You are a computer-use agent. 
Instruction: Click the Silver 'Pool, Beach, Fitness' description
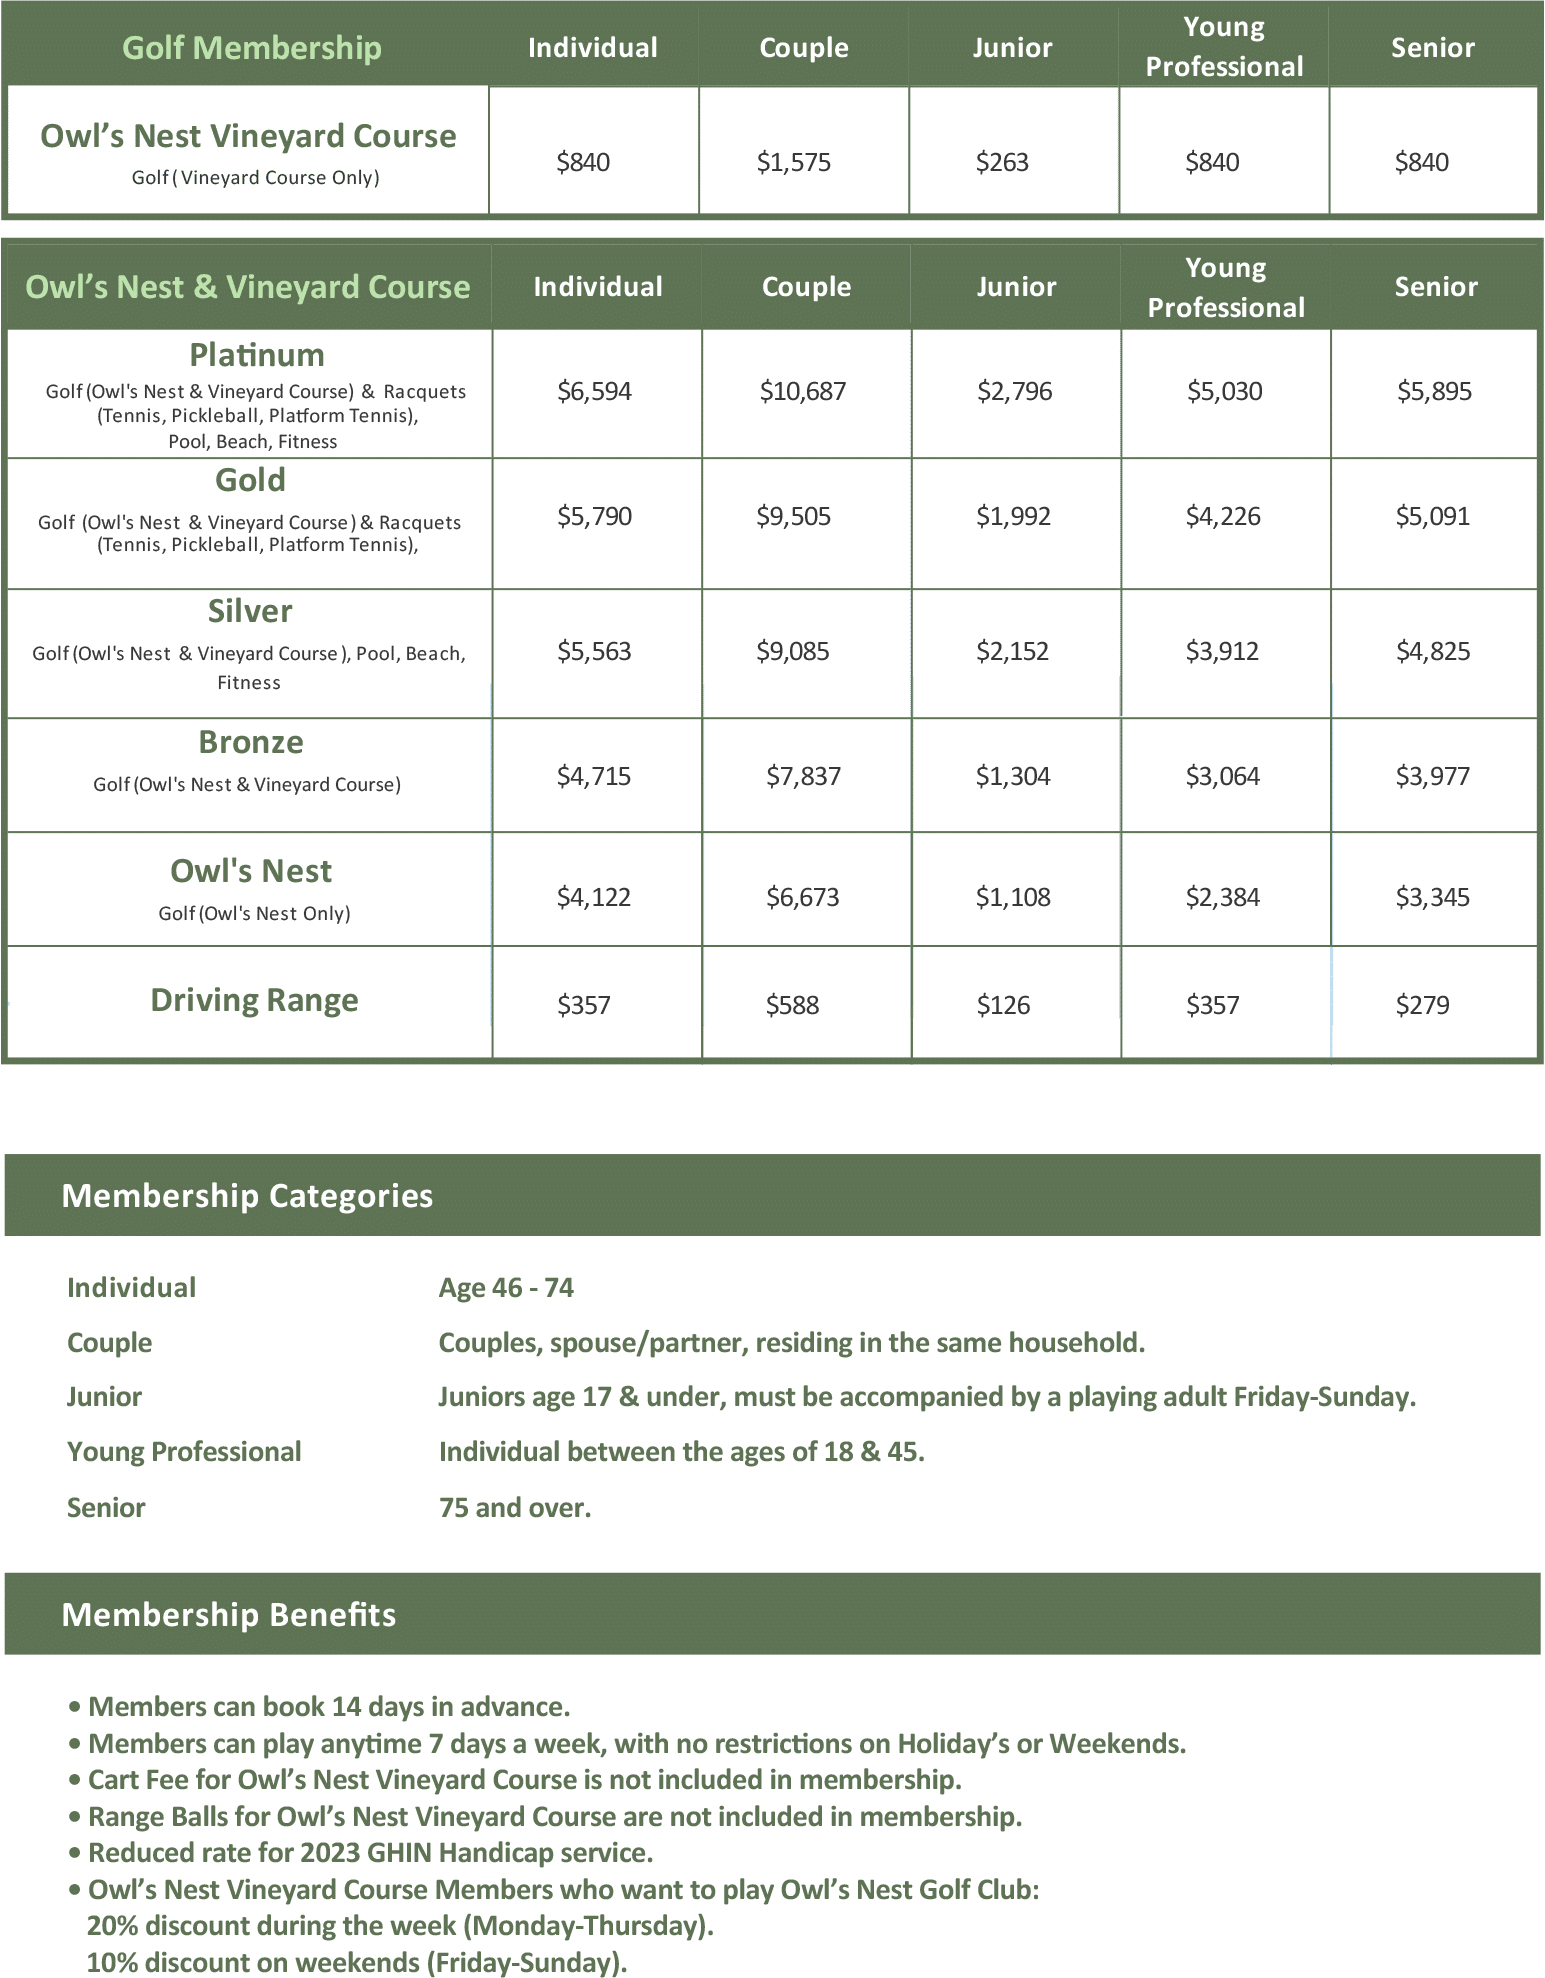pyautogui.click(x=249, y=668)
